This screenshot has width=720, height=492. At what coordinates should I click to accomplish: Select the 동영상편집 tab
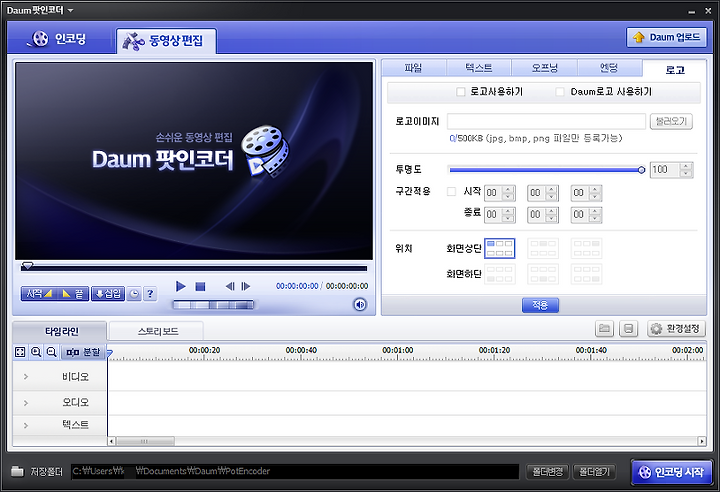166,41
